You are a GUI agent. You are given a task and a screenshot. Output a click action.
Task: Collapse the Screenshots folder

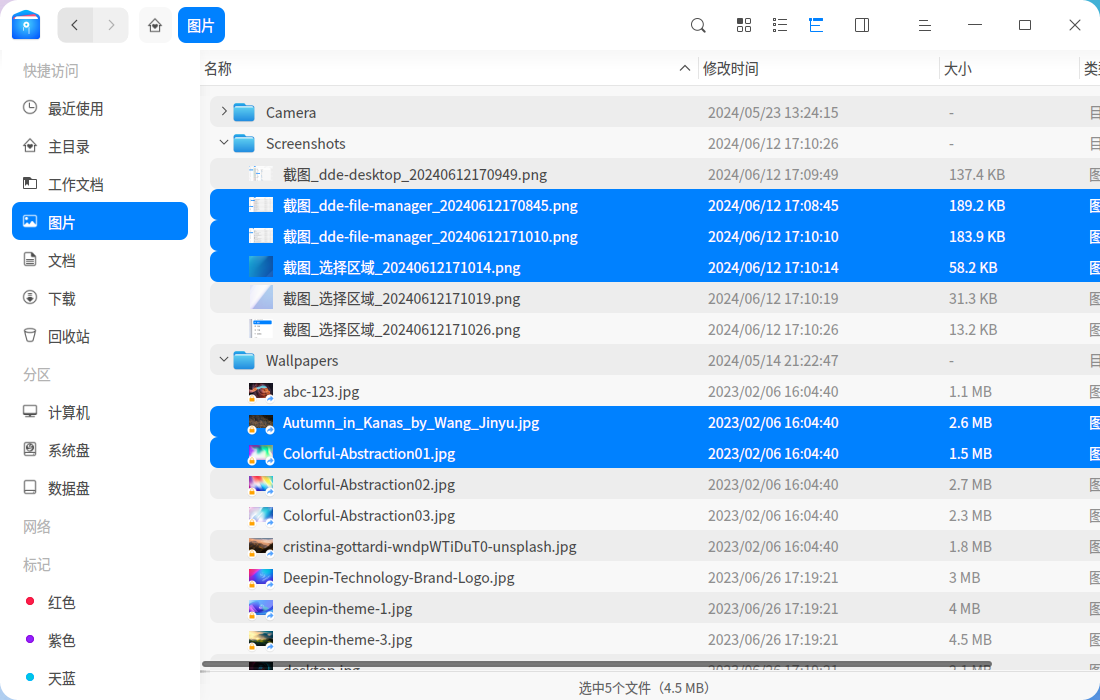[x=223, y=143]
